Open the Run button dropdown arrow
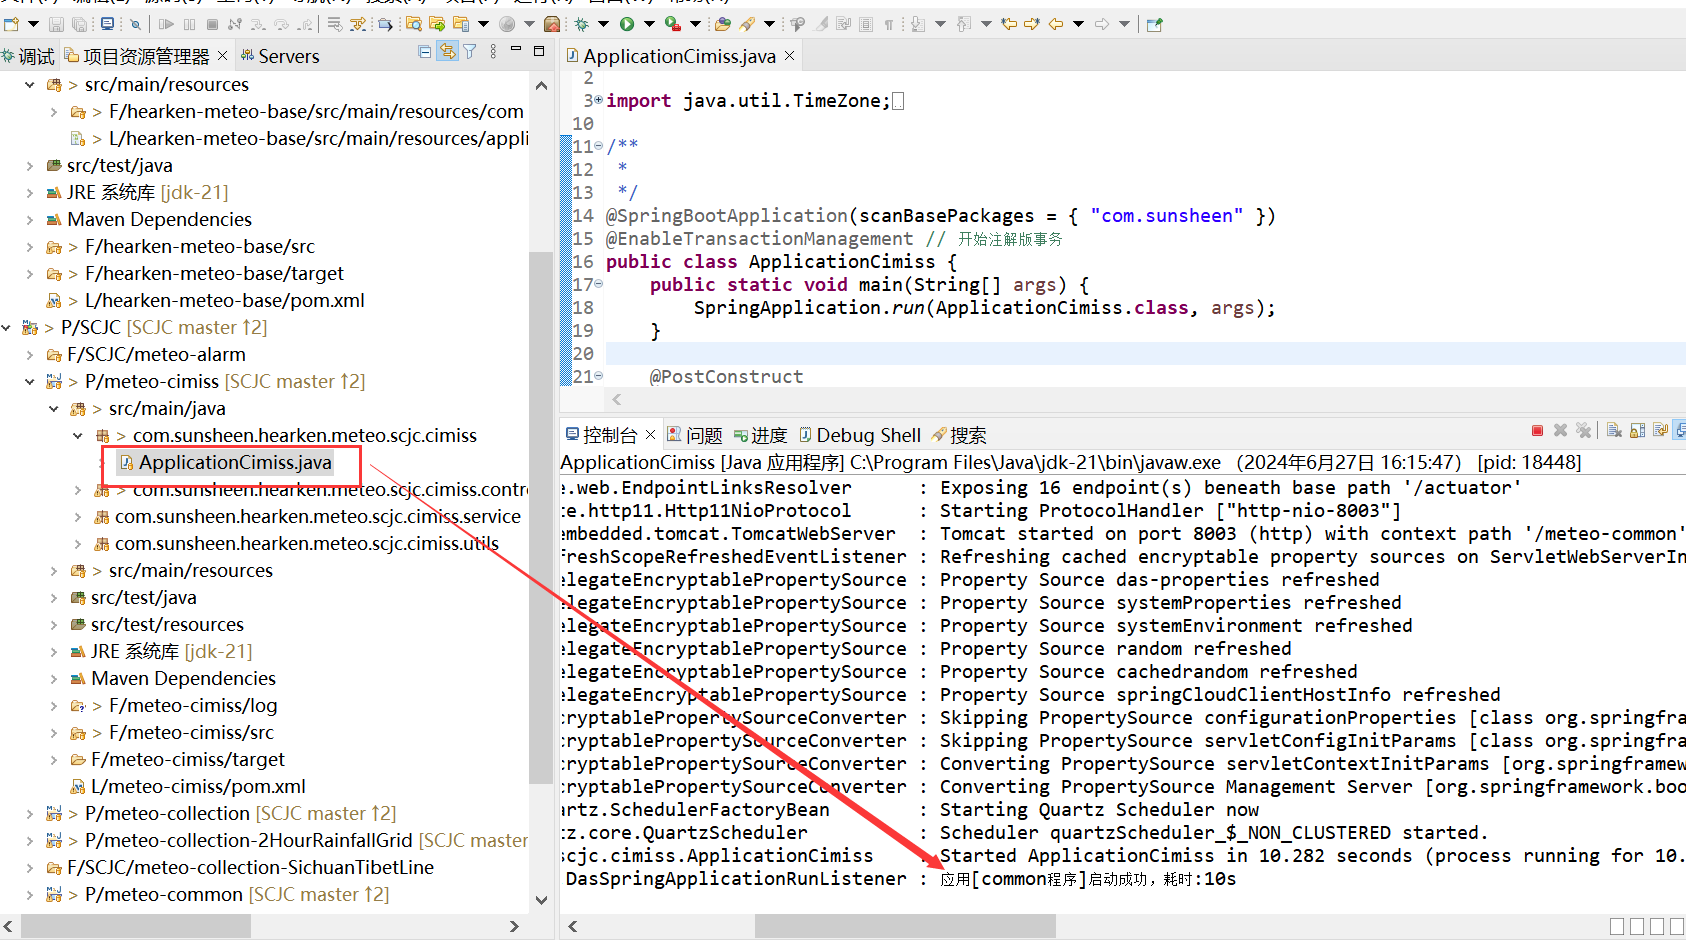The height and width of the screenshot is (940, 1686). [649, 24]
